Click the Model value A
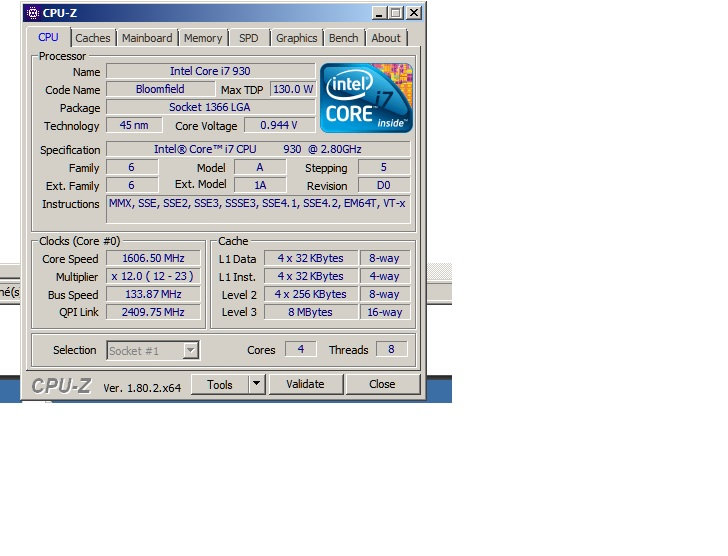The height and width of the screenshot is (556, 728). pos(260,167)
